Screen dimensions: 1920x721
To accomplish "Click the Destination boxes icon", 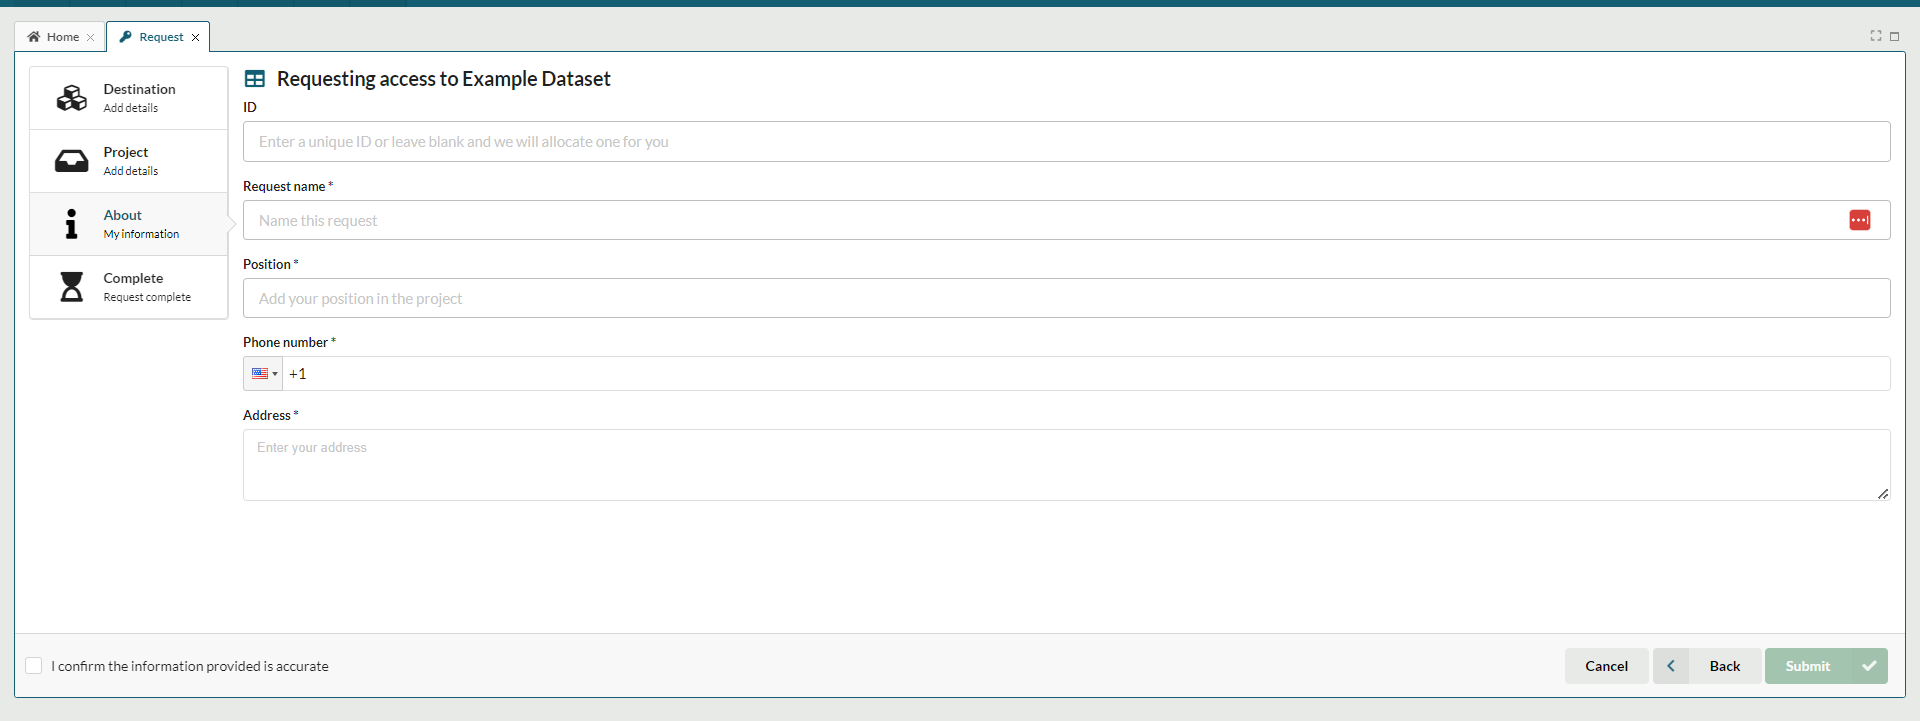I will click(71, 98).
